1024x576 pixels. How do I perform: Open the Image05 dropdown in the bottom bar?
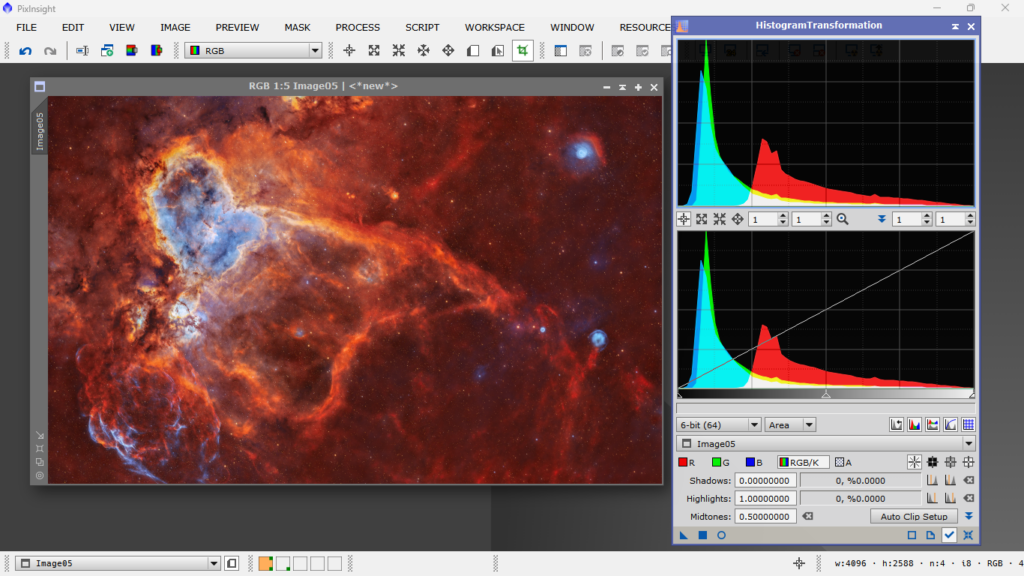point(118,564)
